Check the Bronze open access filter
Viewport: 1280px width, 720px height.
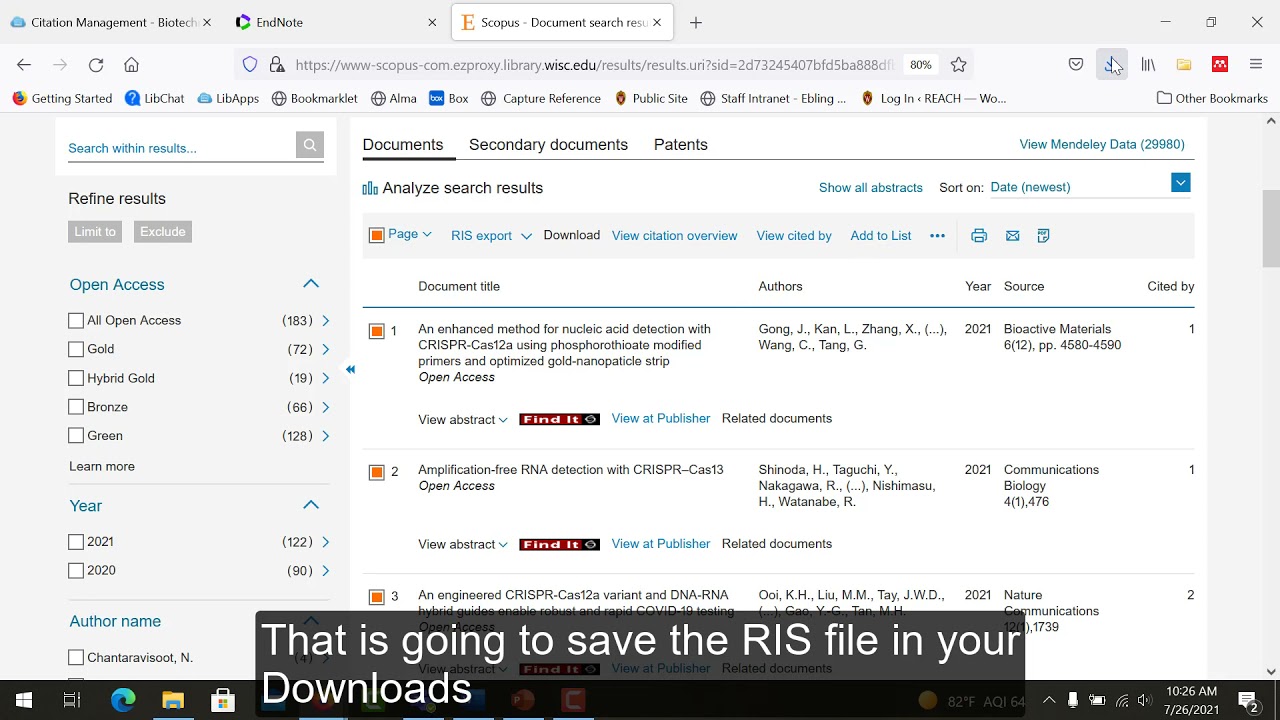pyautogui.click(x=76, y=407)
